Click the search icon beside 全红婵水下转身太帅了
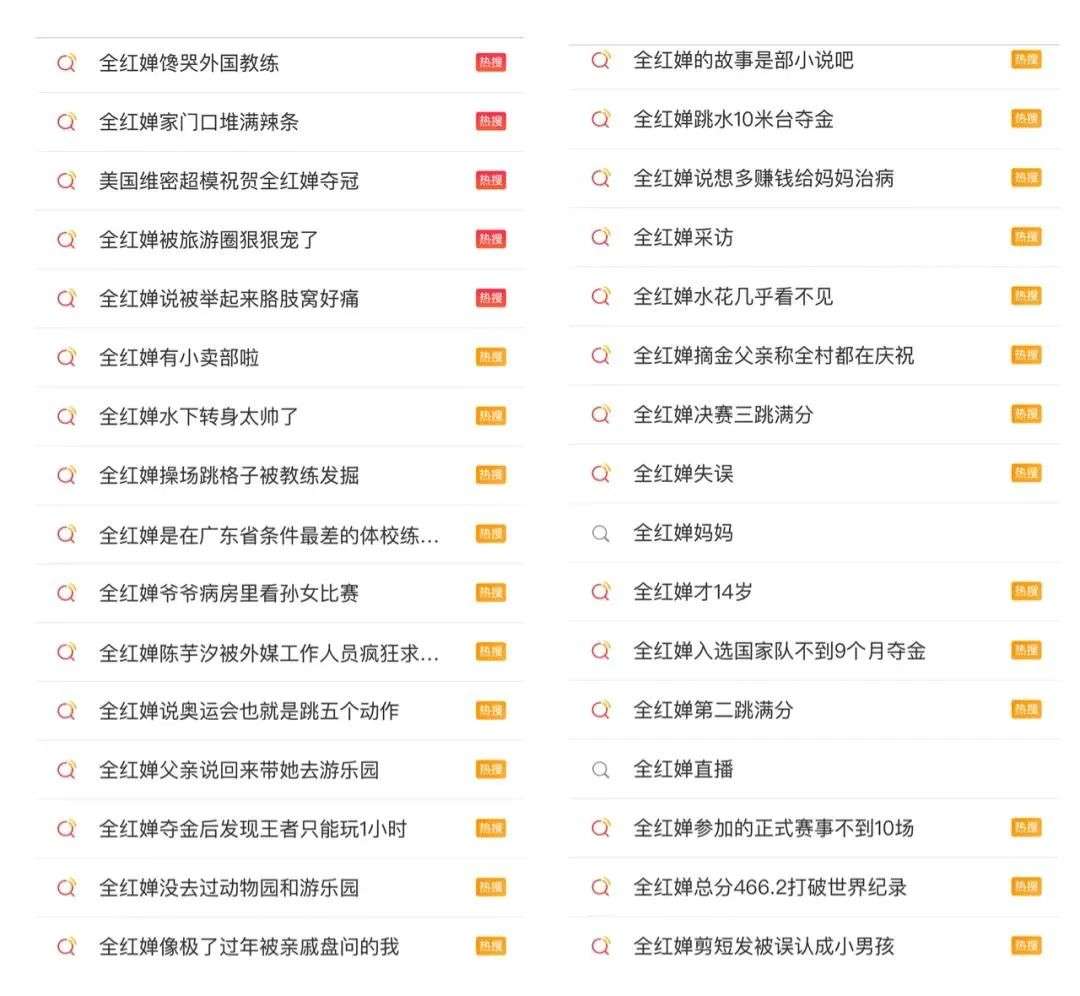Image resolution: width=1080 pixels, height=996 pixels. [67, 416]
